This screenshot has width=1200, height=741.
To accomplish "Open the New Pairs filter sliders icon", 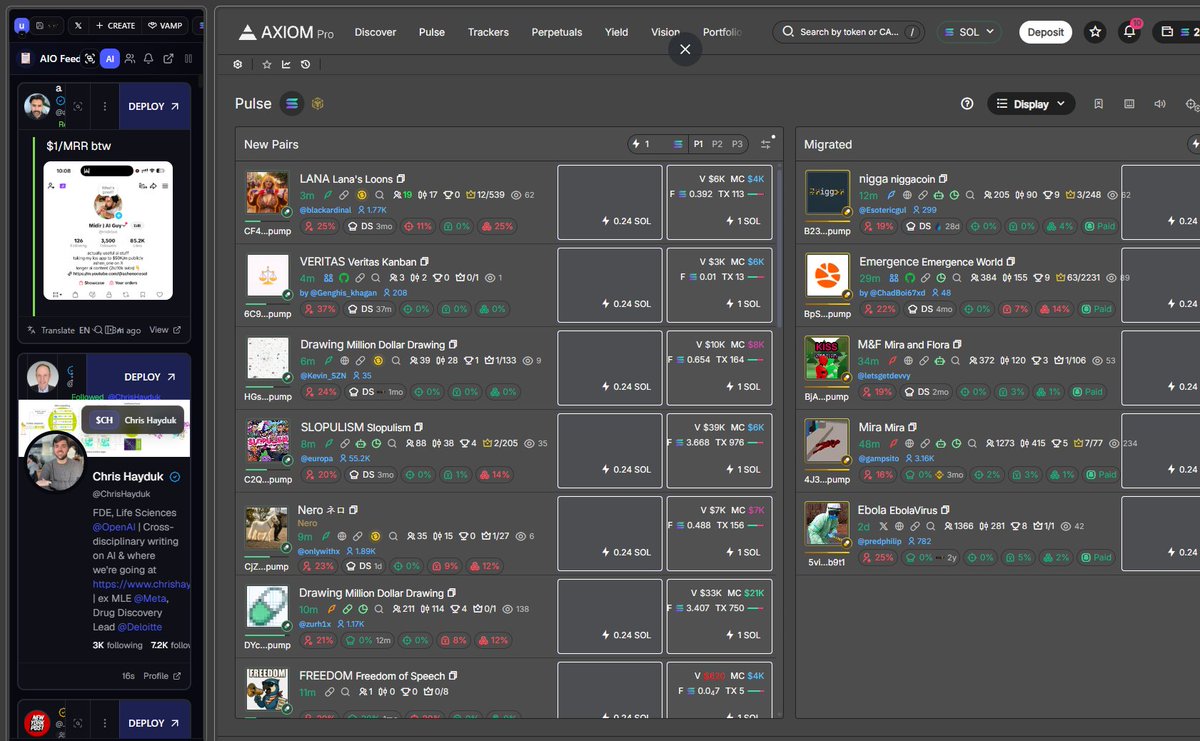I will tap(767, 143).
